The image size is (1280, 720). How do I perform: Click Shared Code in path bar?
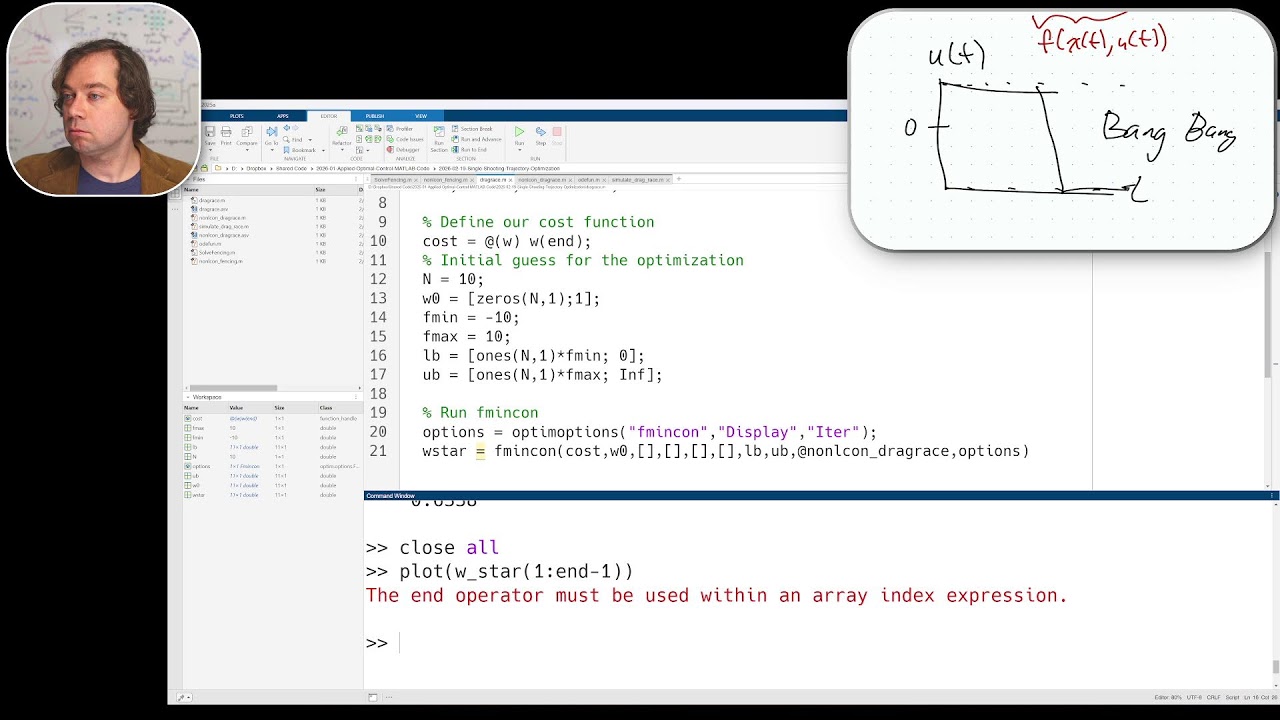coord(291,168)
